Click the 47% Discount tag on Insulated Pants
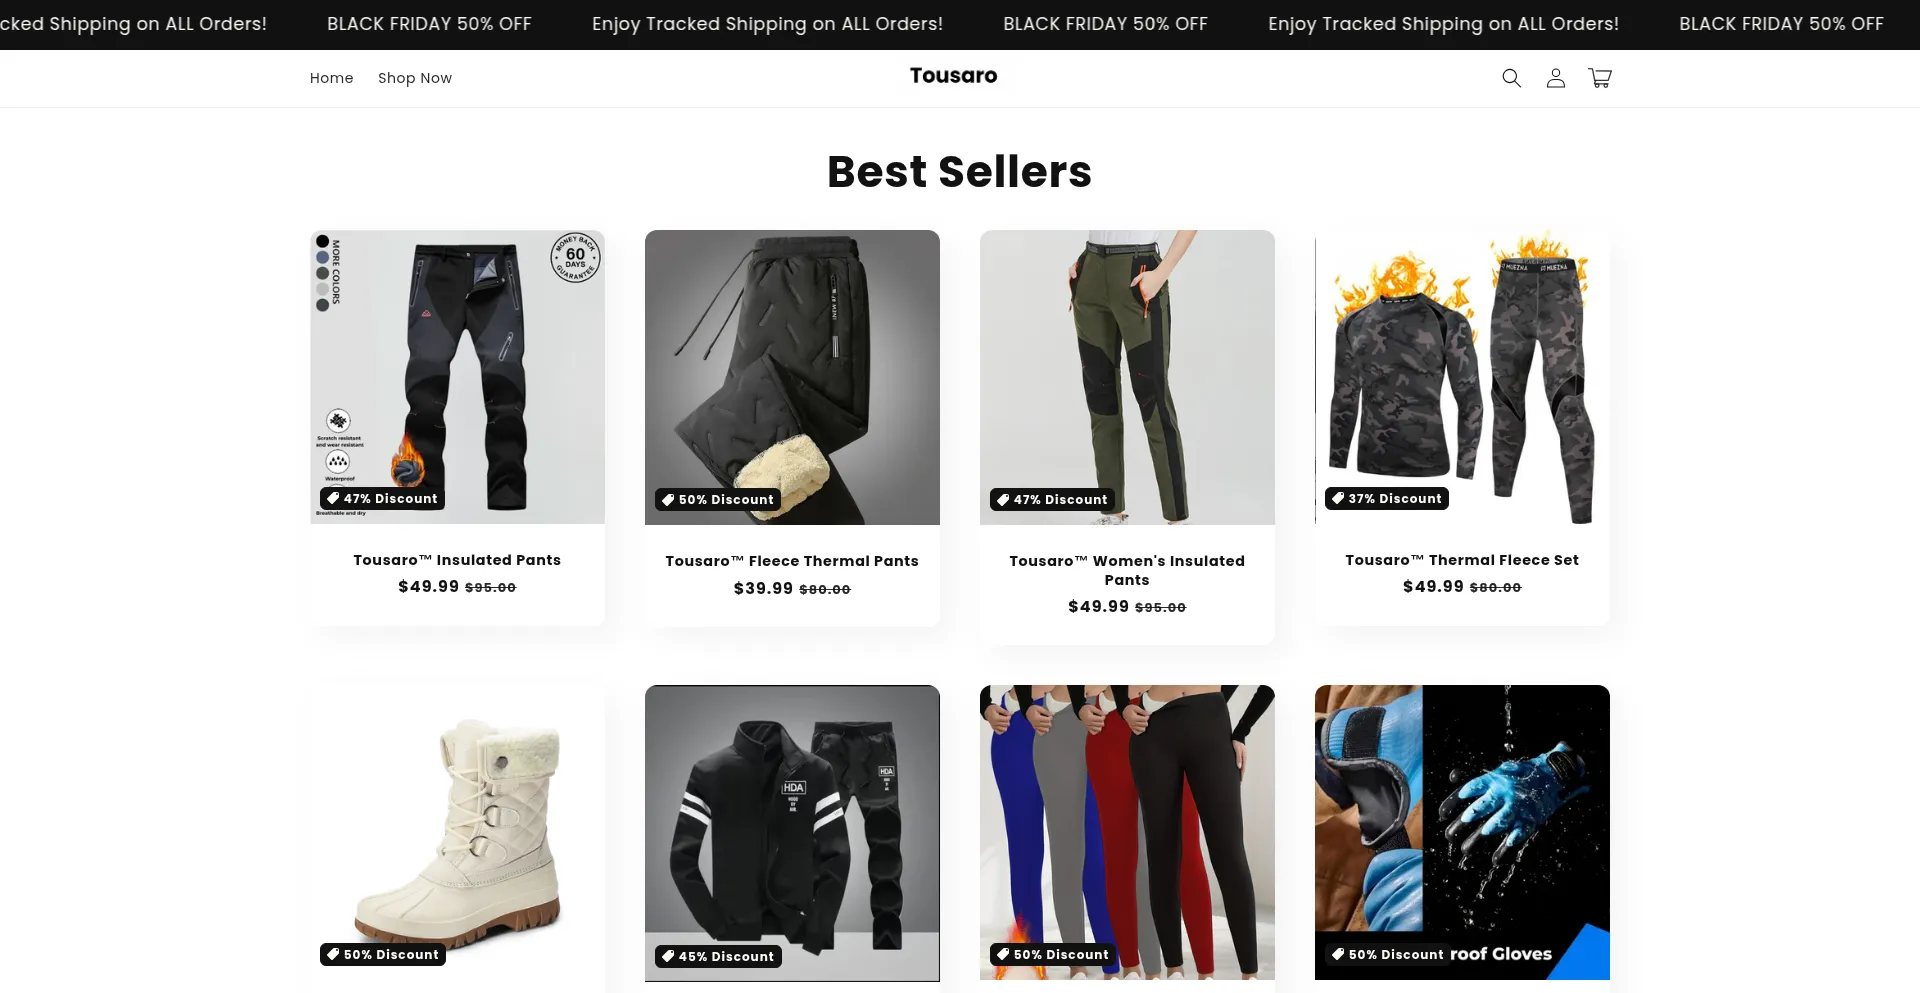 [382, 498]
